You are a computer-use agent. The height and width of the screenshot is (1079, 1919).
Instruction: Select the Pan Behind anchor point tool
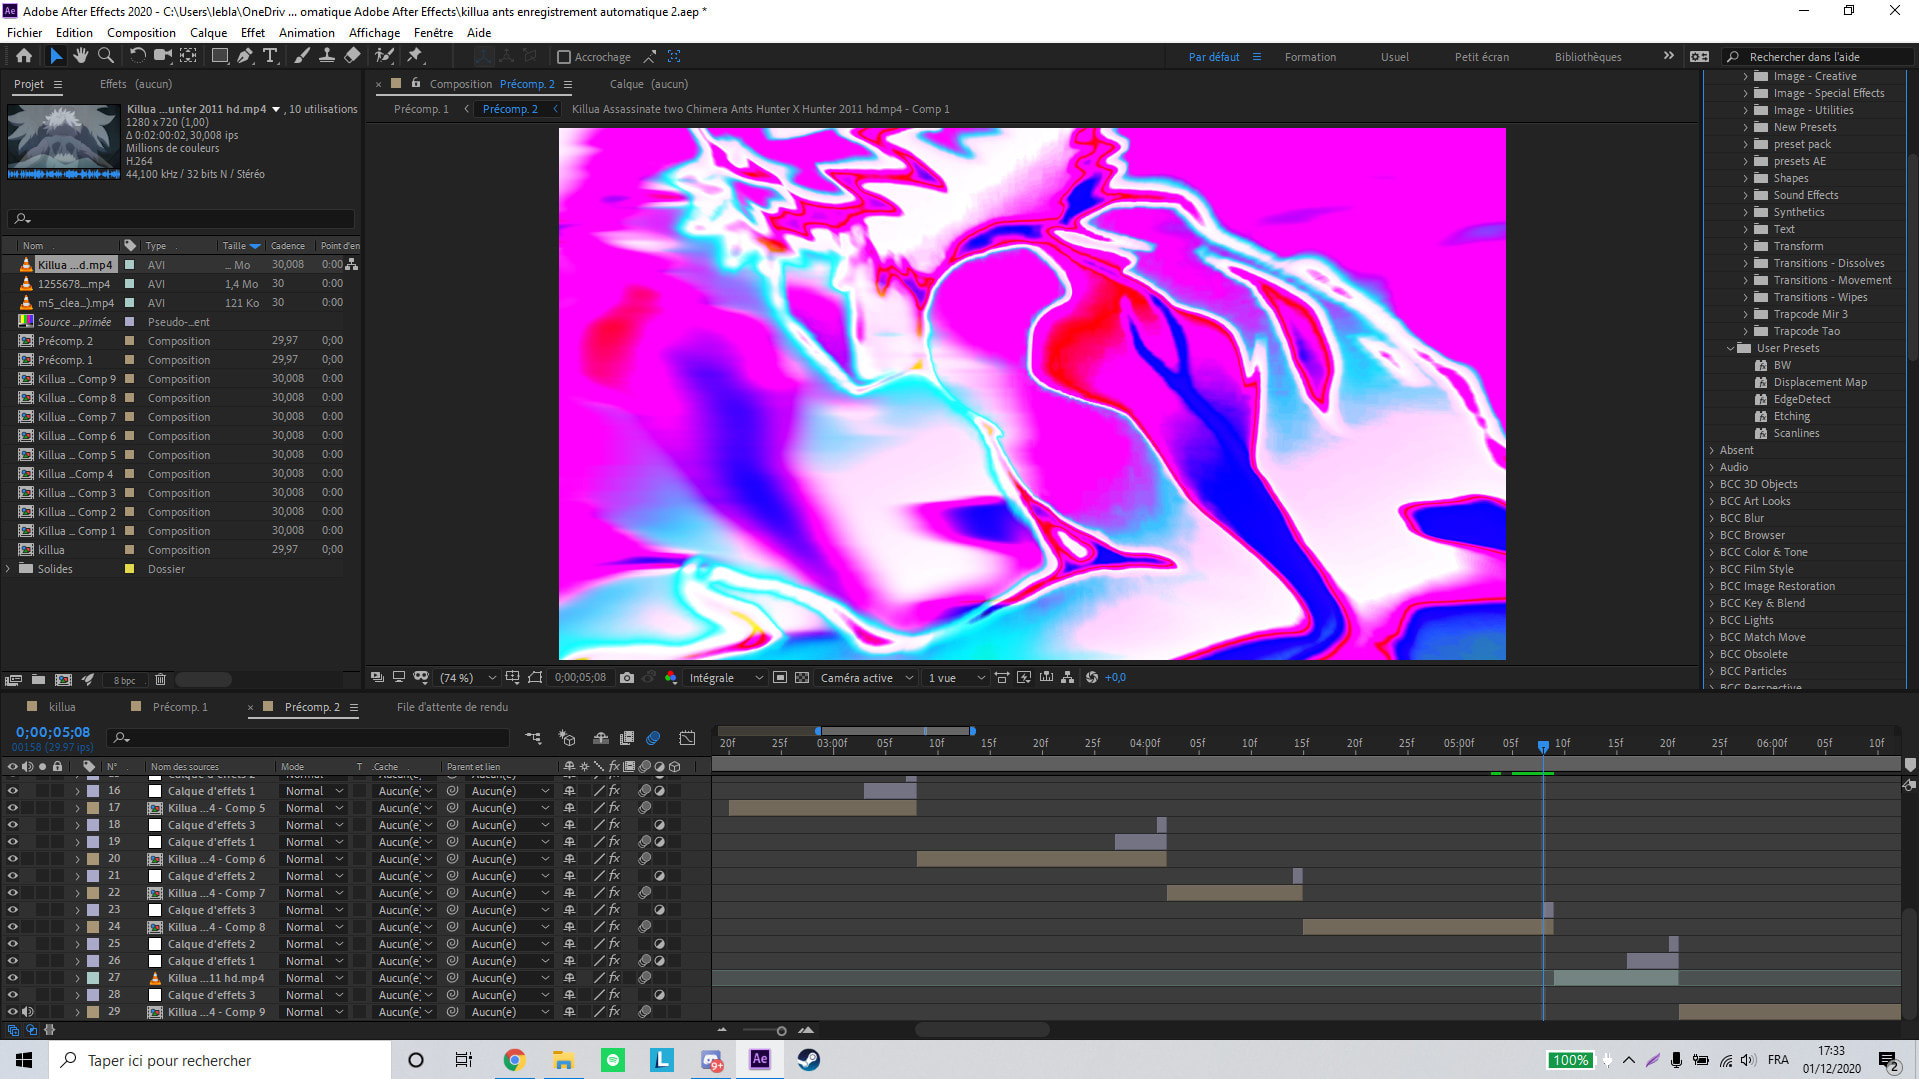tap(188, 56)
